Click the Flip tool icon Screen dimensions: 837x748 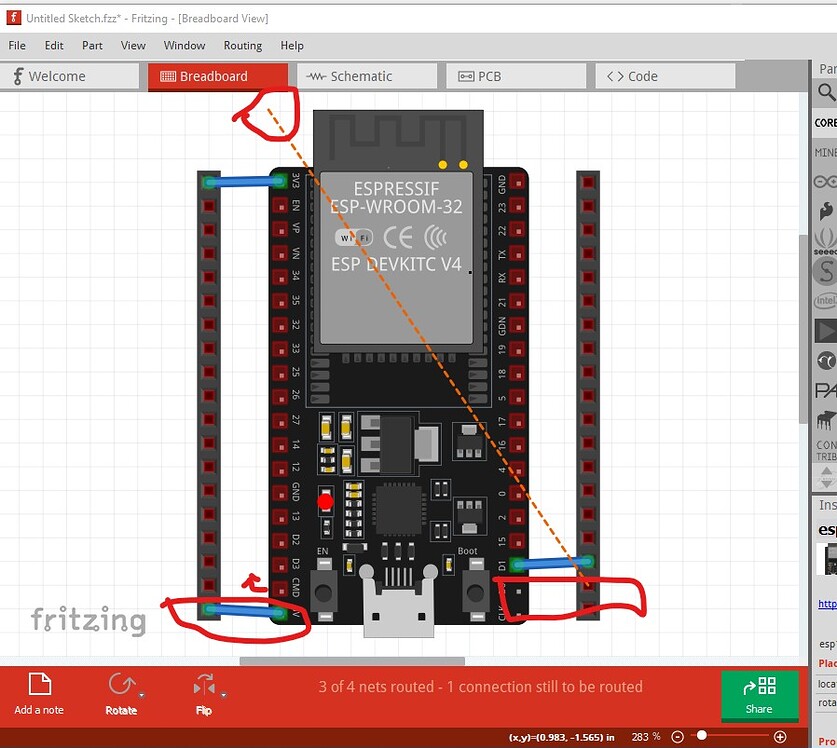[x=203, y=686]
